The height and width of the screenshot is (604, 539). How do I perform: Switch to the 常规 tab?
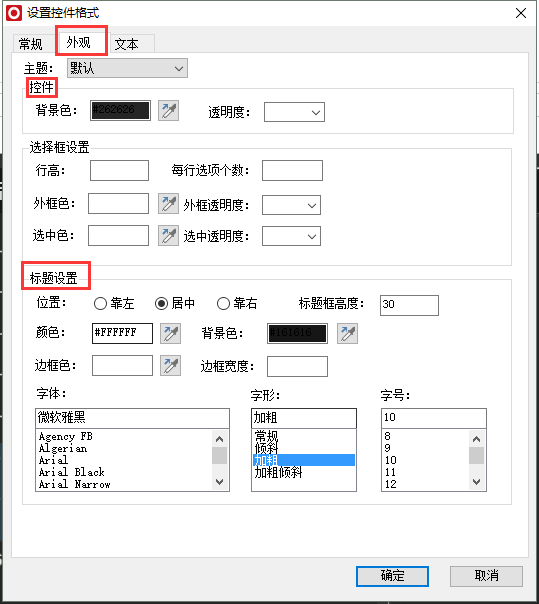(x=30, y=44)
